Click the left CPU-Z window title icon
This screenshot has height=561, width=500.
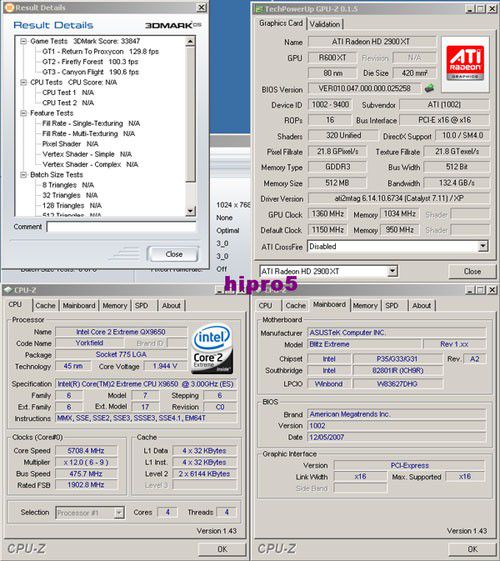coord(8,290)
